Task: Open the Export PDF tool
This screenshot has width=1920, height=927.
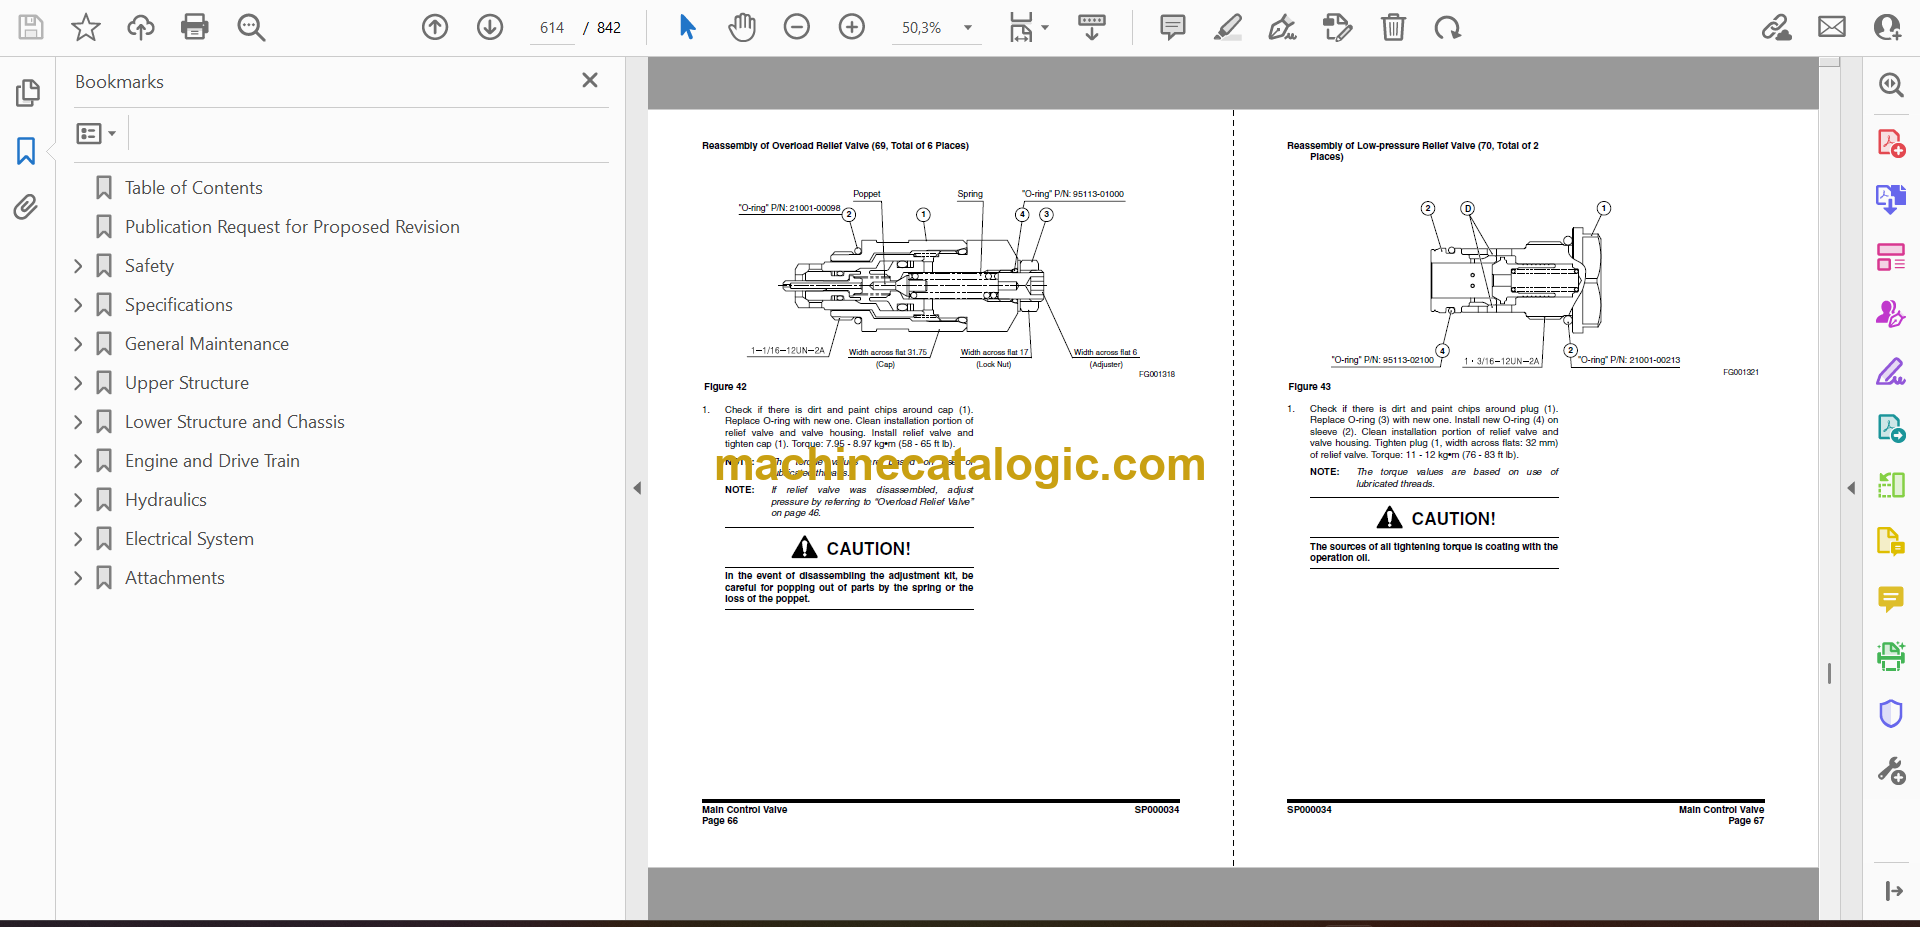Action: pos(1890,199)
